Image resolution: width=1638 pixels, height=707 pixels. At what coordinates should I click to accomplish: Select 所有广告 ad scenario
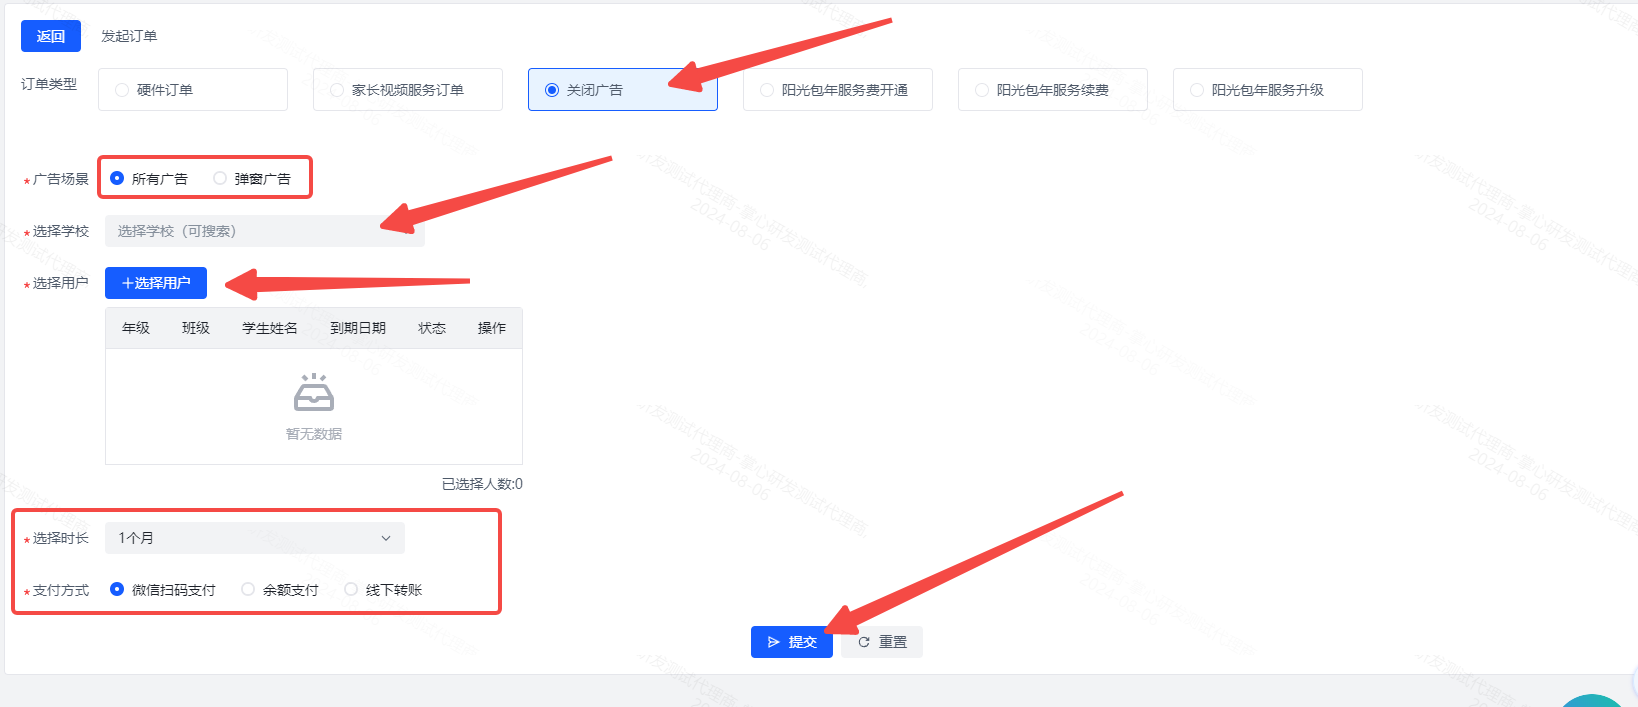coord(118,179)
